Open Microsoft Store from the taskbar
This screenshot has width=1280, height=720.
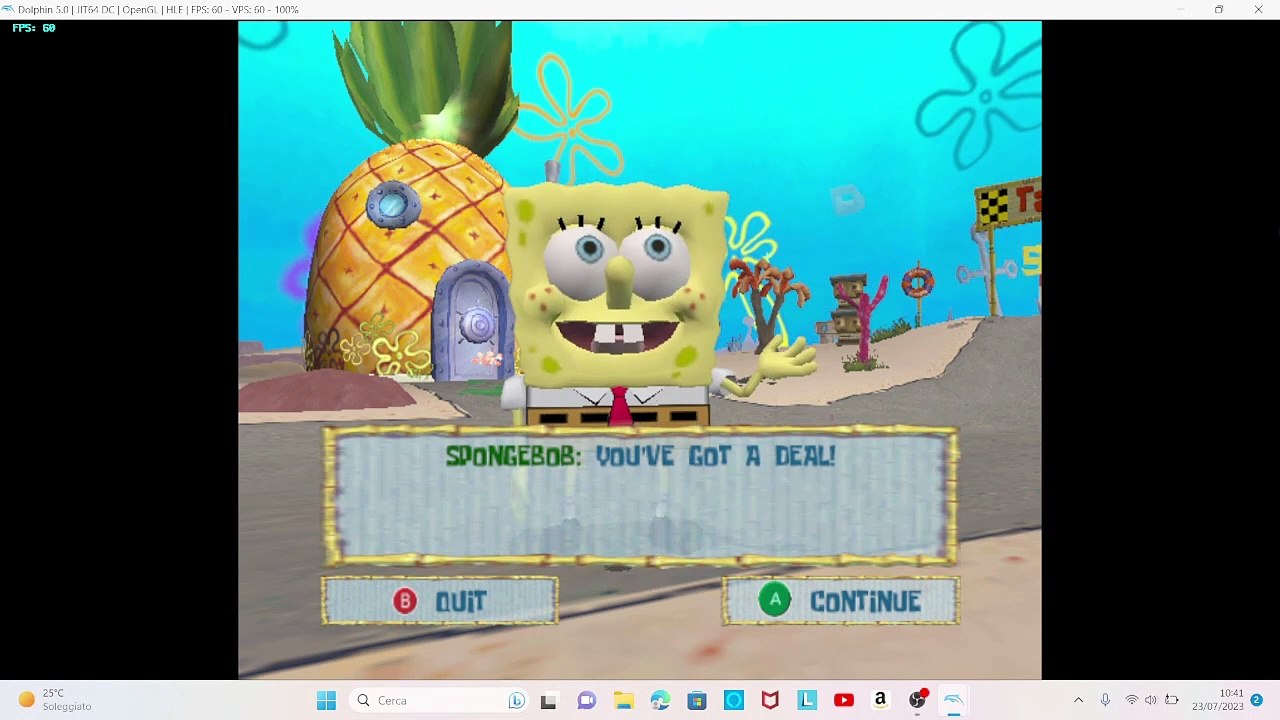pos(697,700)
